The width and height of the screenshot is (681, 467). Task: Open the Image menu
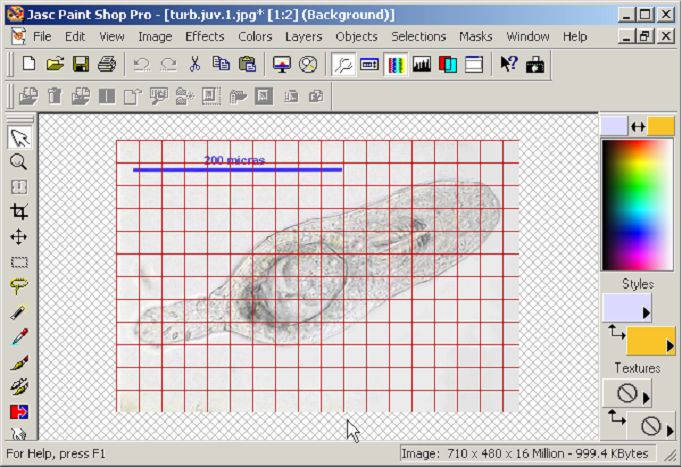click(x=155, y=36)
